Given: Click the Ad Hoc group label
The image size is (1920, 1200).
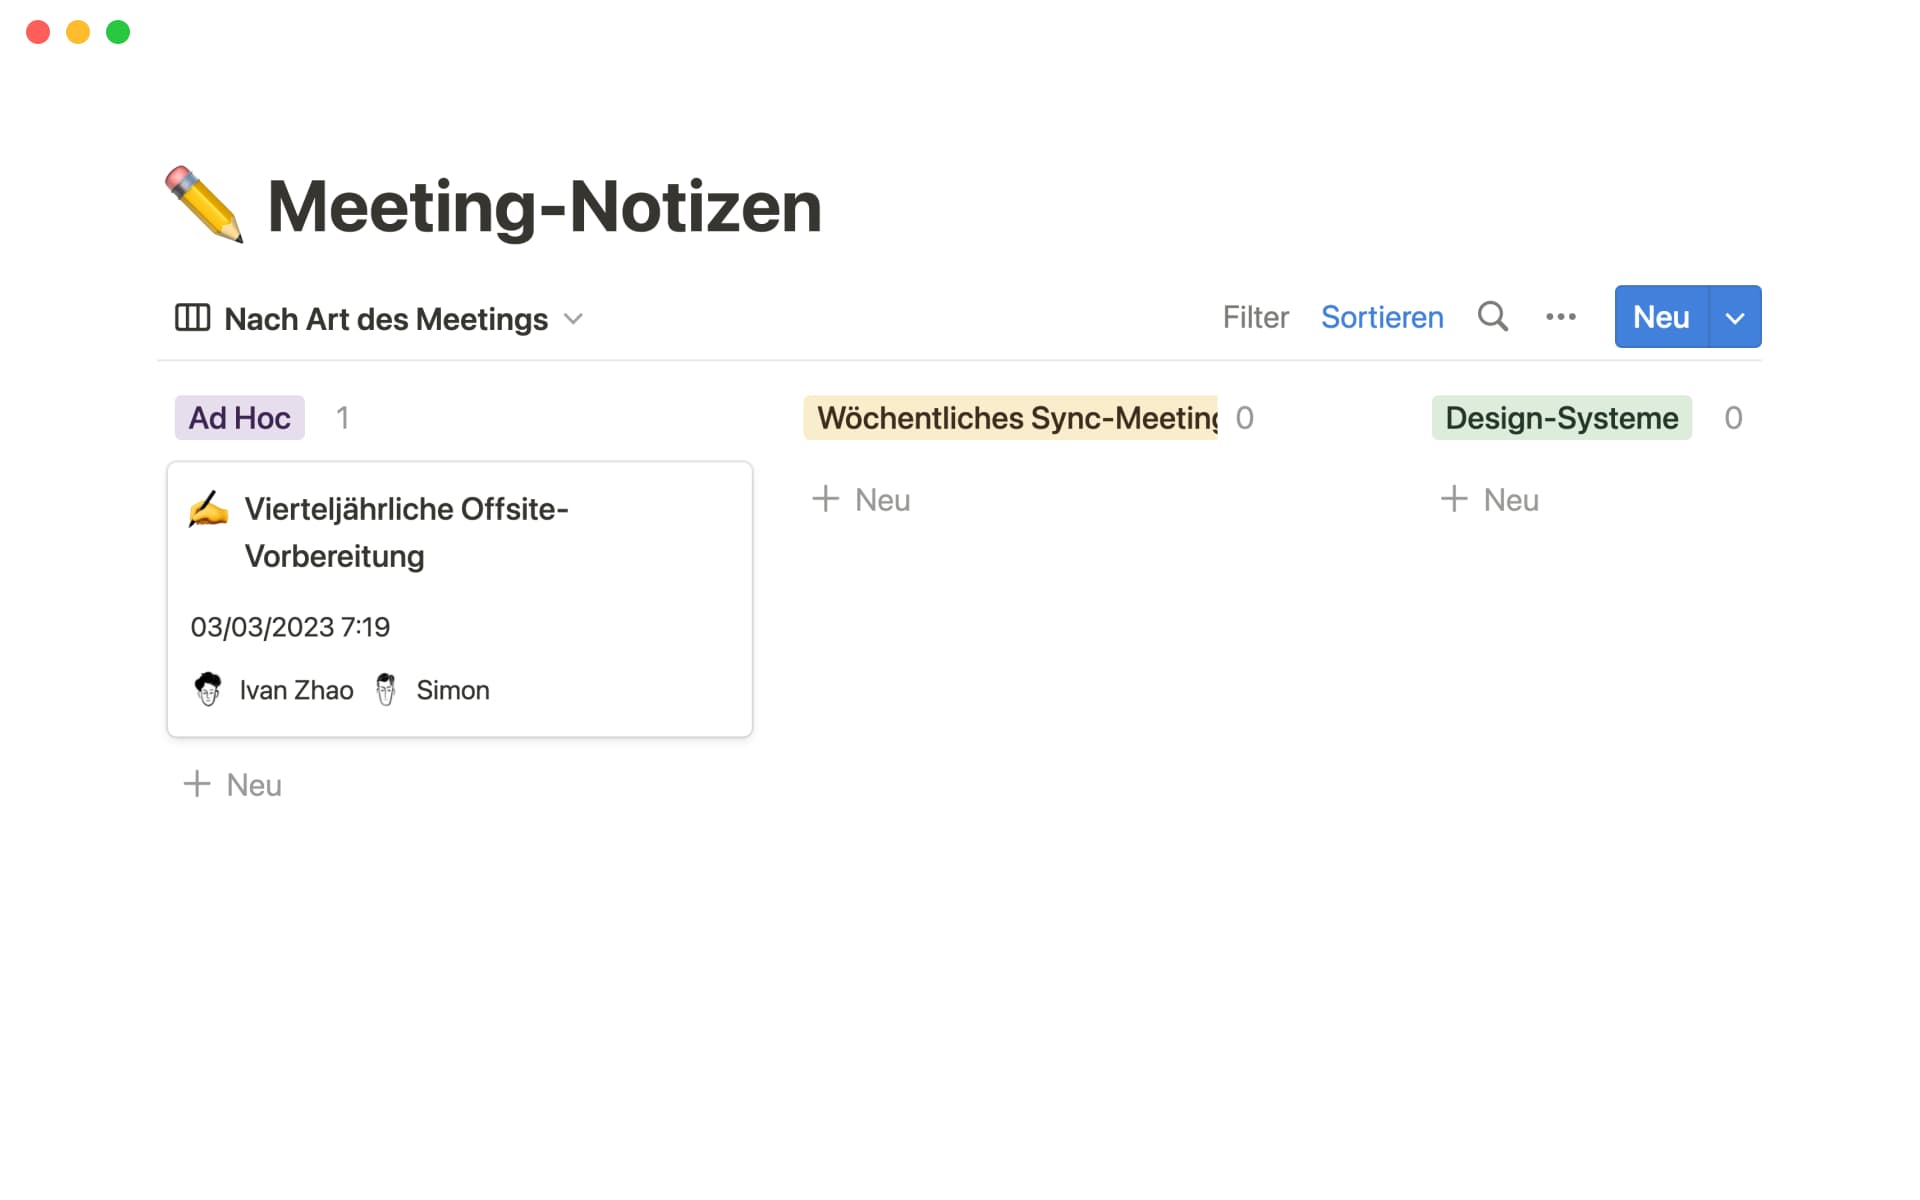Looking at the screenshot, I should 238,417.
